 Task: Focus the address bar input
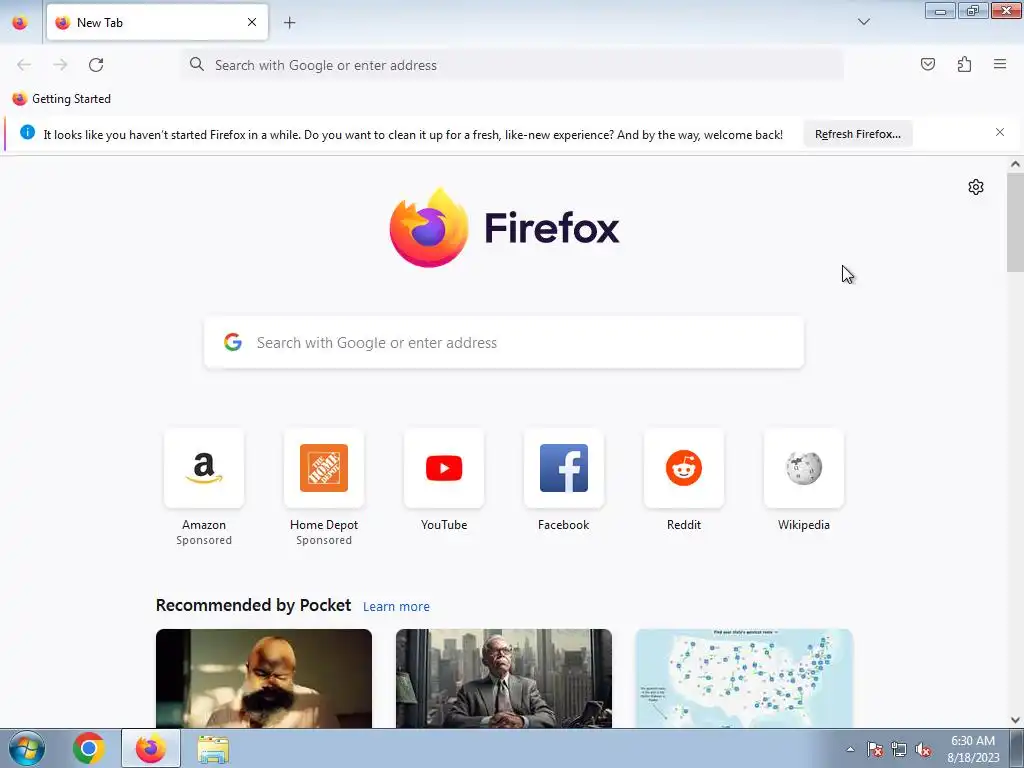point(513,65)
